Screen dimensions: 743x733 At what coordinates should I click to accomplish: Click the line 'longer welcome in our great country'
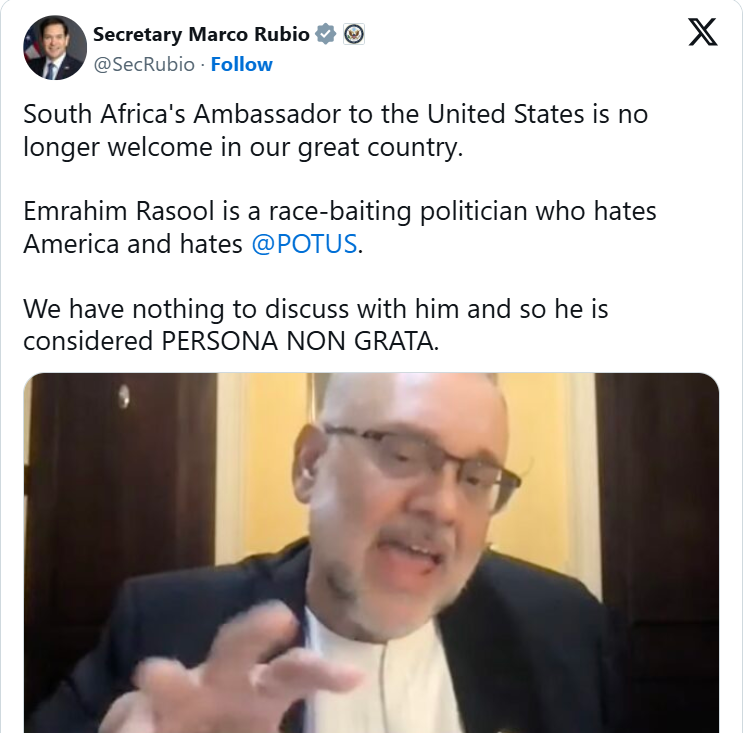[x=243, y=147]
